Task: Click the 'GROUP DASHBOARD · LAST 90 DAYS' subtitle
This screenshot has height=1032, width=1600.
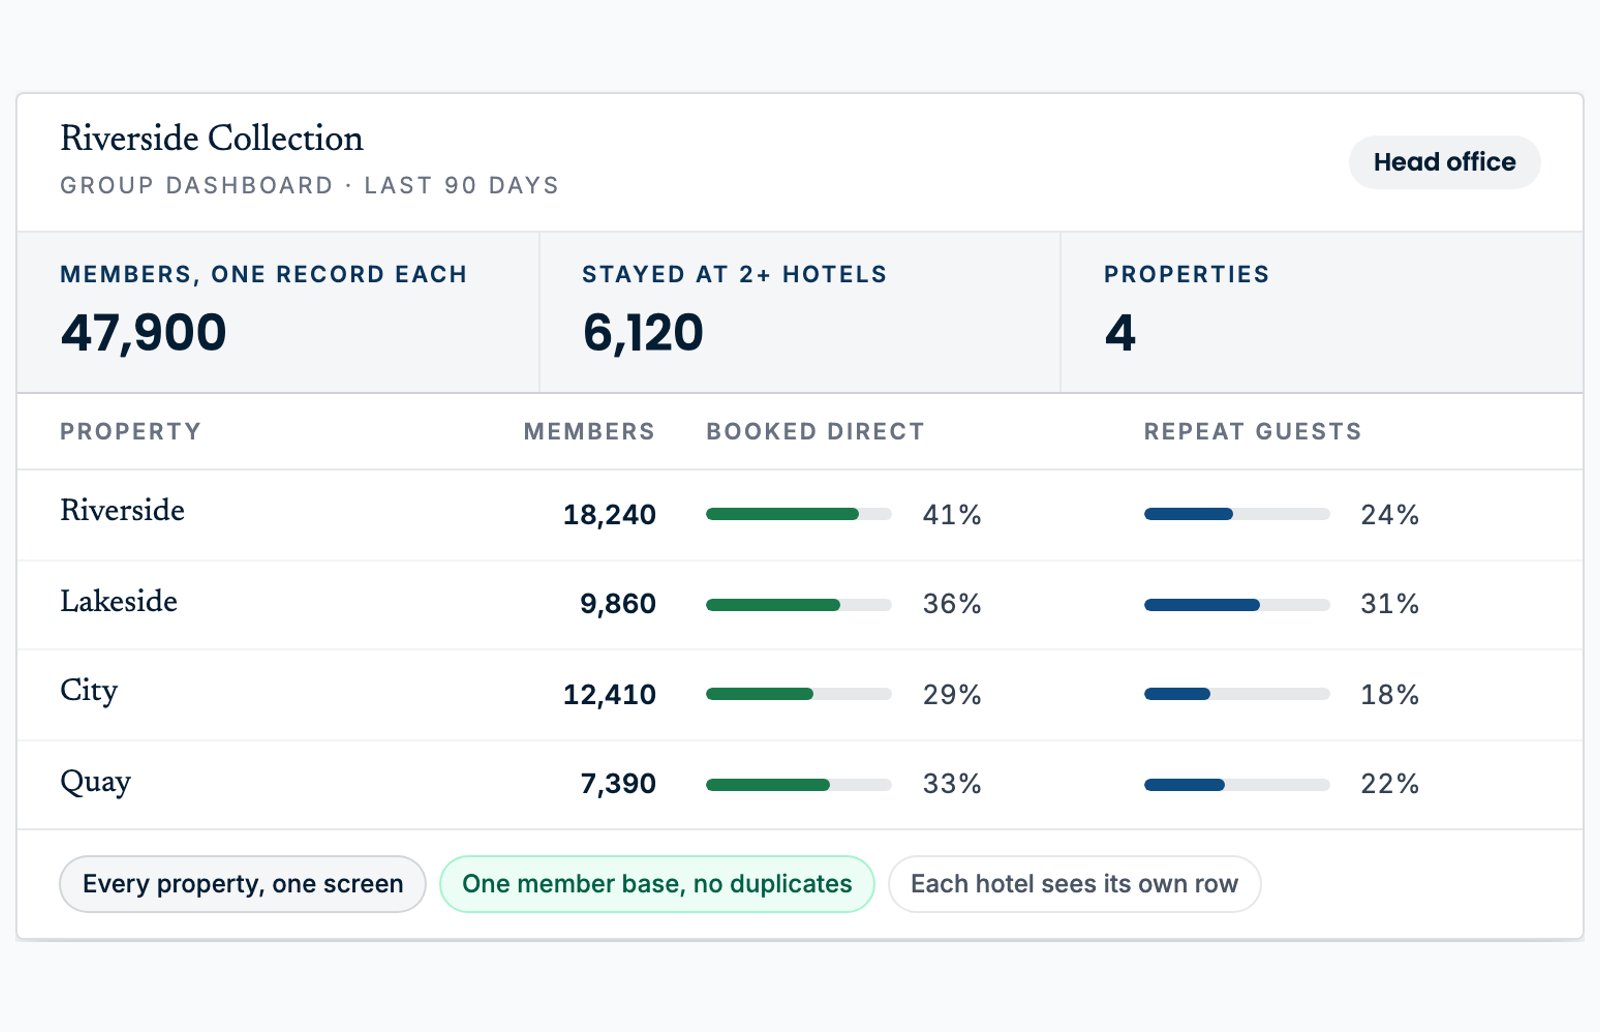Action: click(x=310, y=186)
